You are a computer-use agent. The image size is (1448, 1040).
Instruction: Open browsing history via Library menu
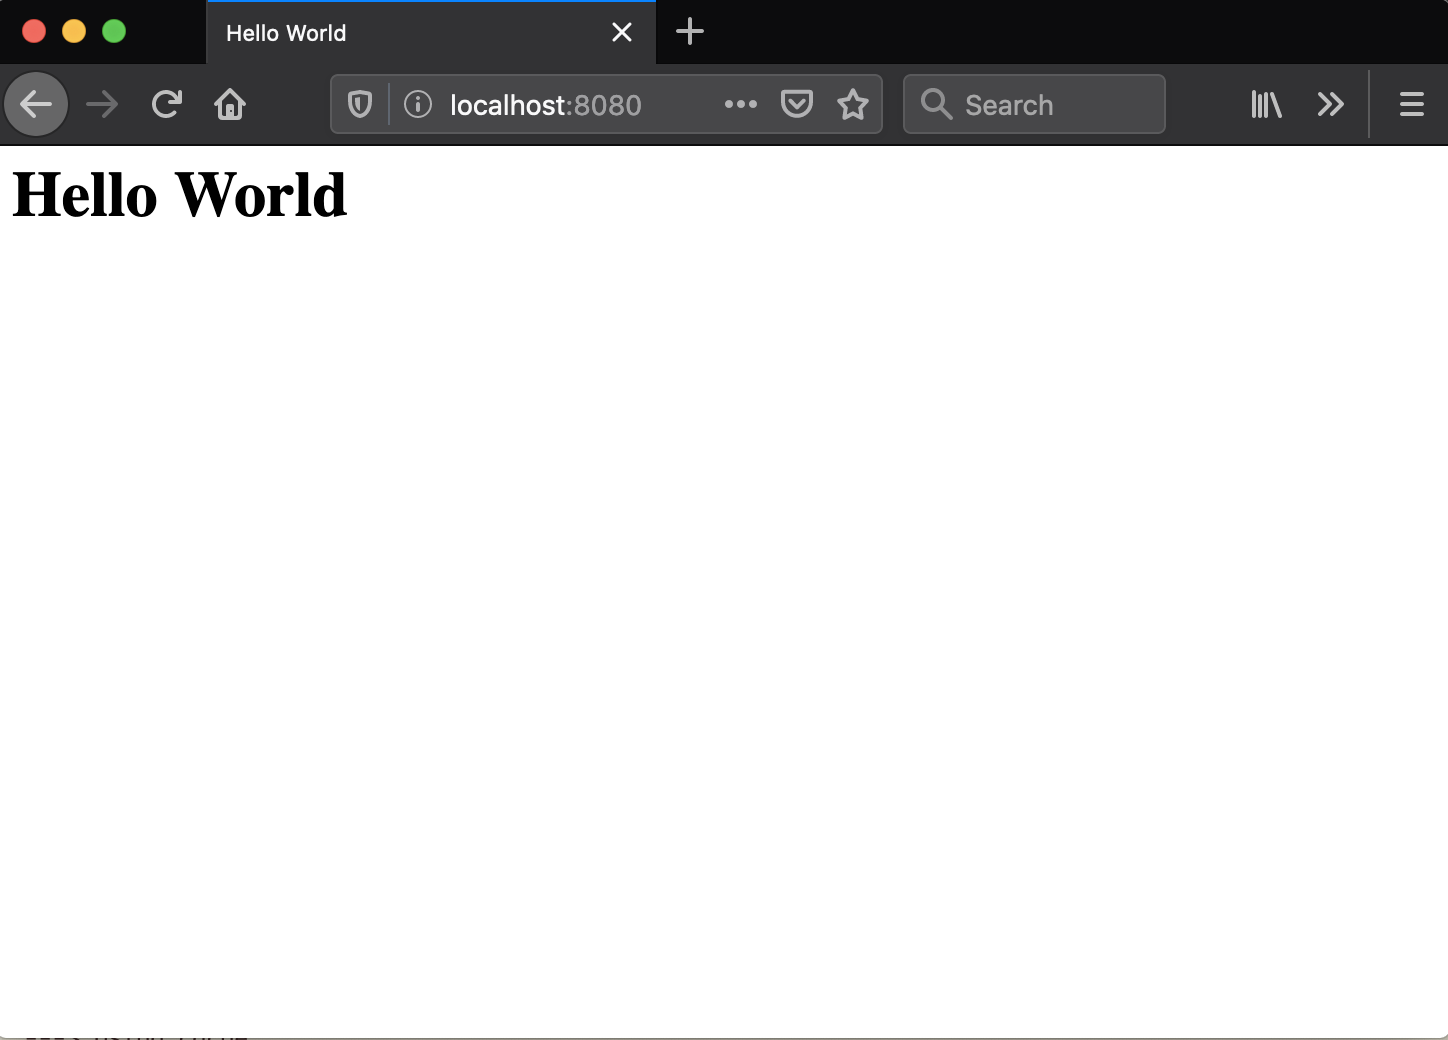(1265, 104)
